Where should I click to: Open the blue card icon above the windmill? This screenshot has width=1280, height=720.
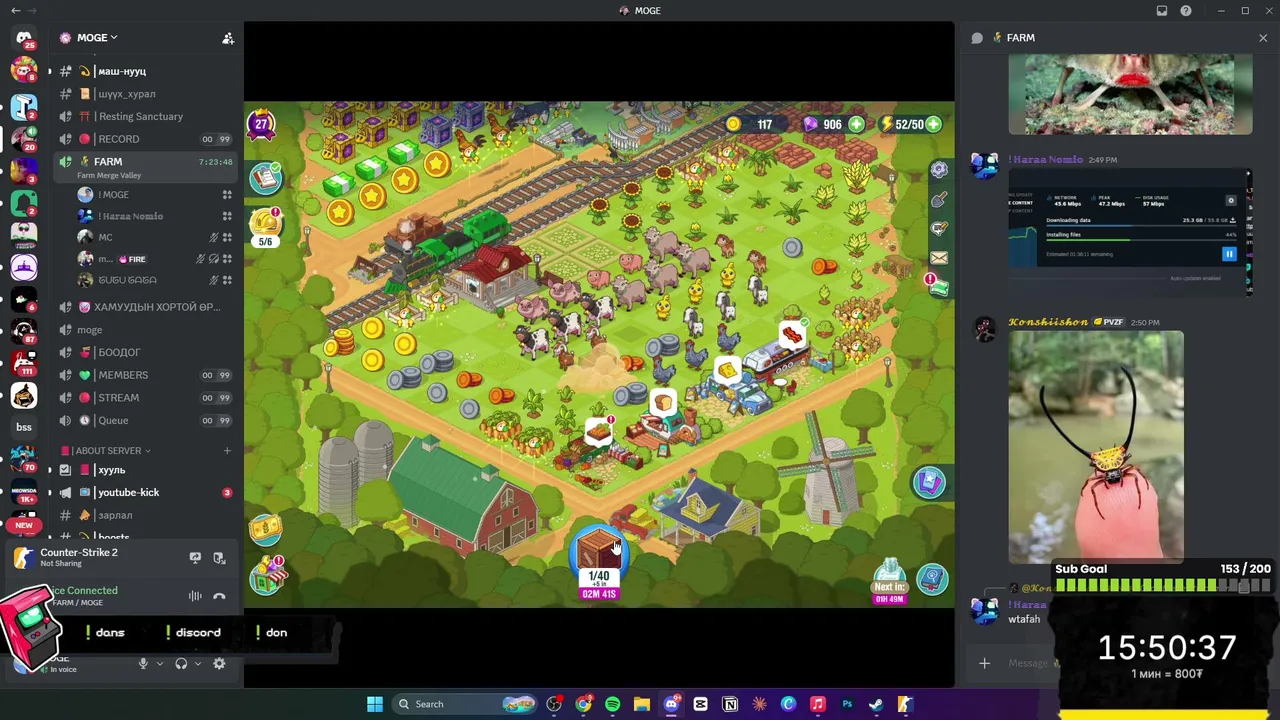pos(929,483)
